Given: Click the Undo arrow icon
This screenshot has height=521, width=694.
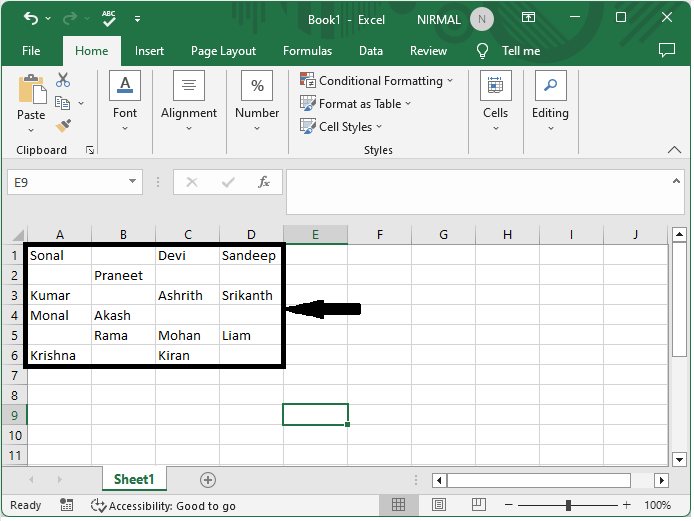Looking at the screenshot, I should (x=31, y=19).
